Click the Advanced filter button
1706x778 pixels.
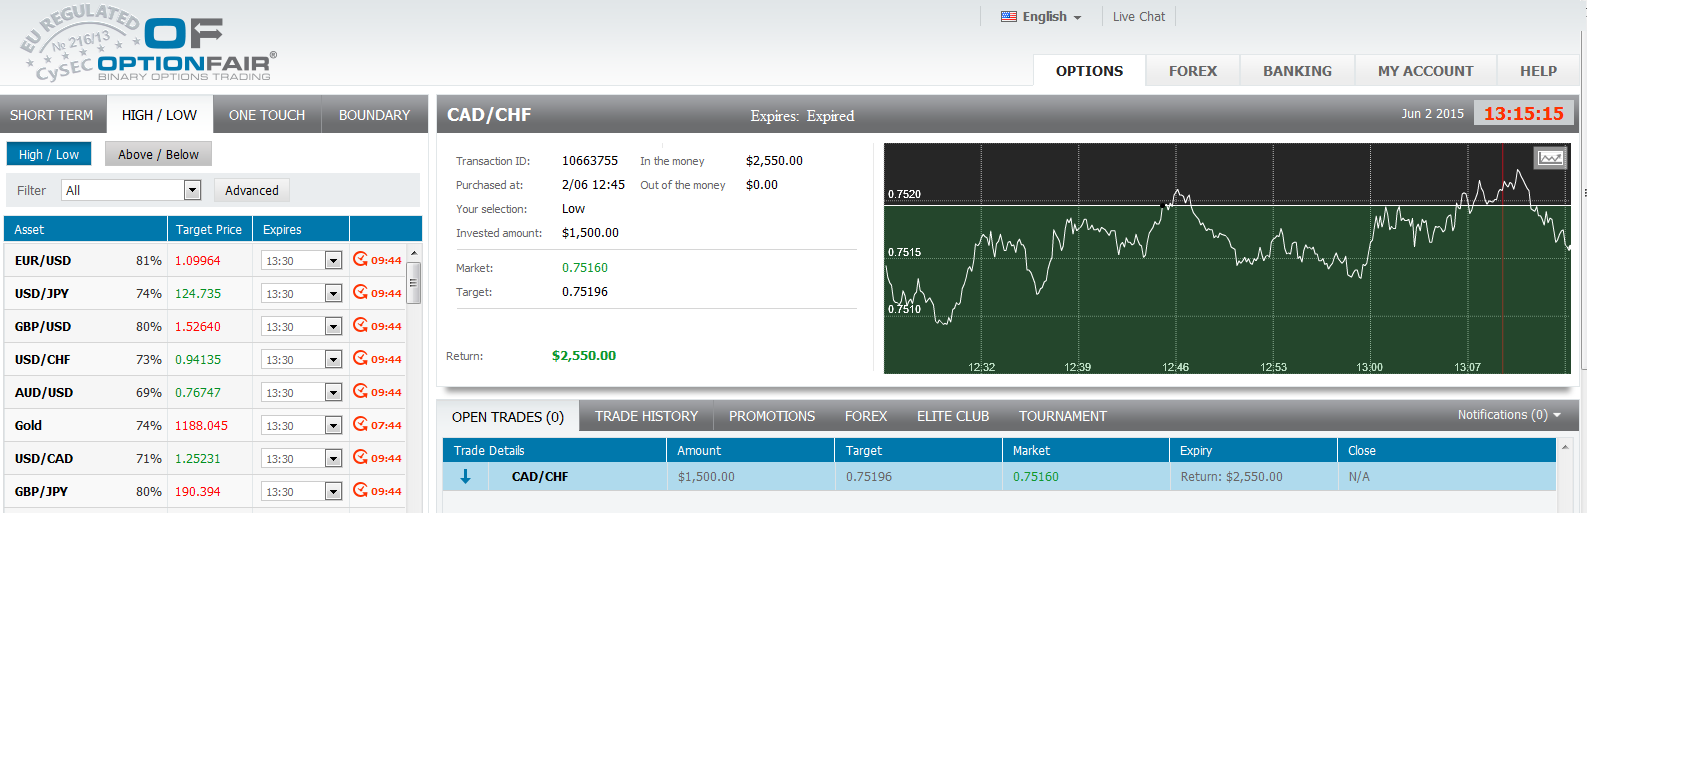pos(252,190)
